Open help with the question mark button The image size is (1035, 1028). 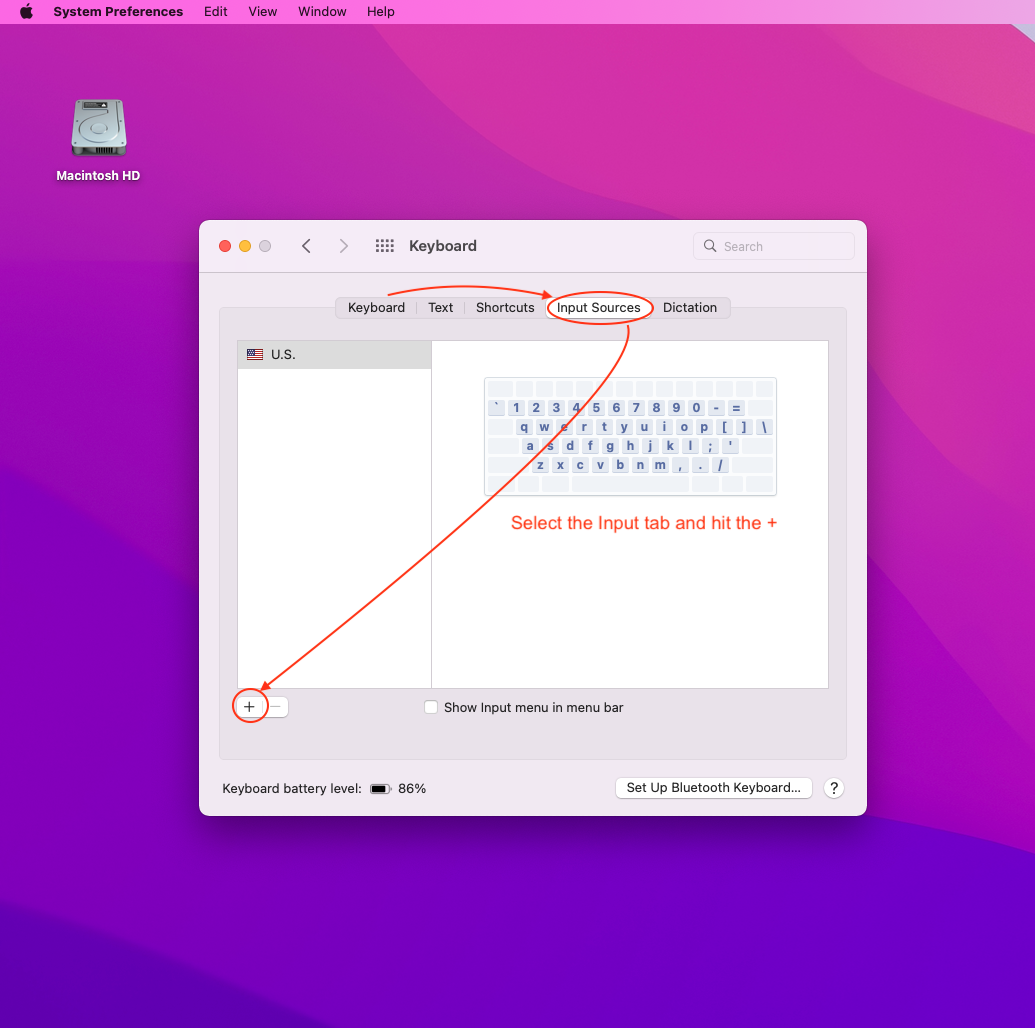tap(834, 788)
